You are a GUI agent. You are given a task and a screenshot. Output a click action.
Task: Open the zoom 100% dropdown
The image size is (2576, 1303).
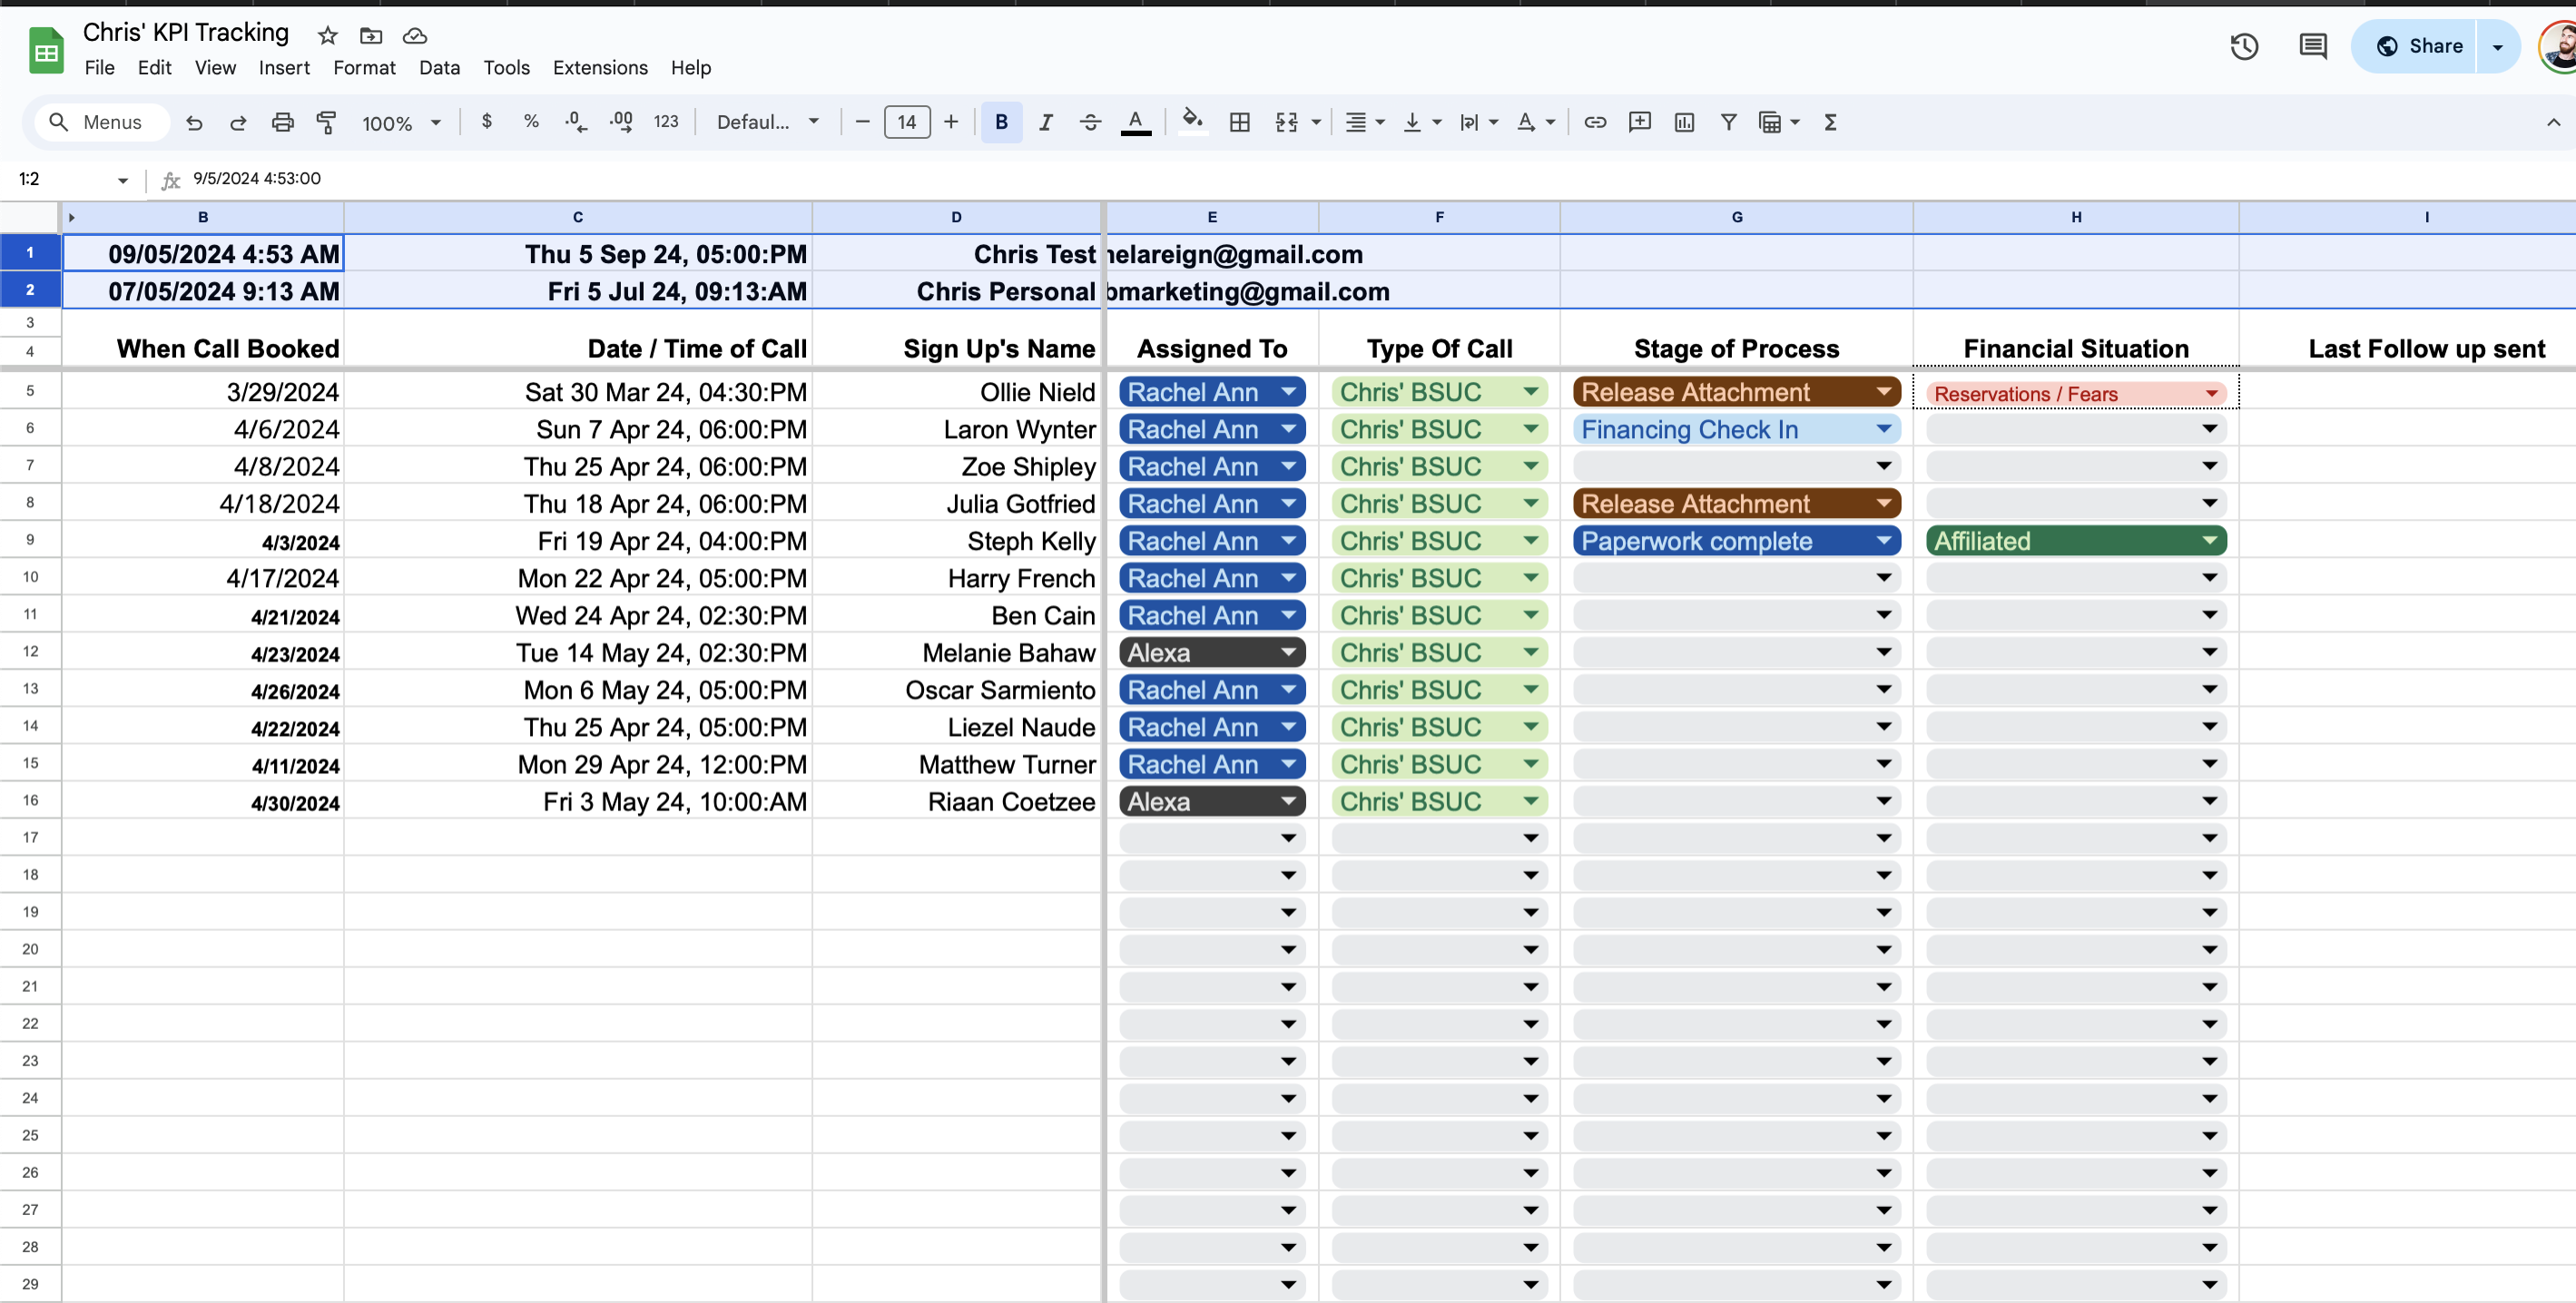tap(401, 122)
